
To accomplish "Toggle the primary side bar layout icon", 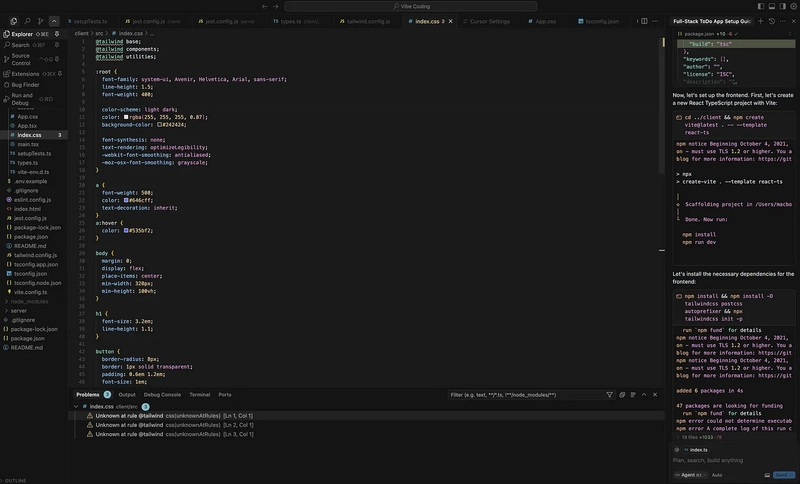I will click(761, 6).
